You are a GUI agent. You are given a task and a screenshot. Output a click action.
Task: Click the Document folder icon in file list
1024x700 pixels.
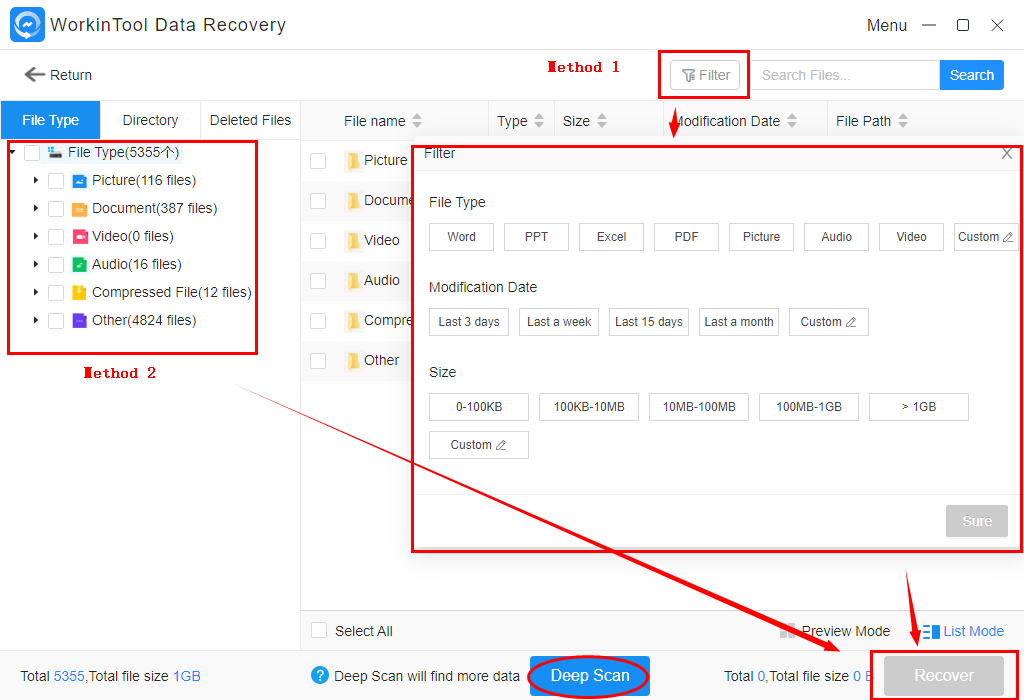[x=353, y=201]
